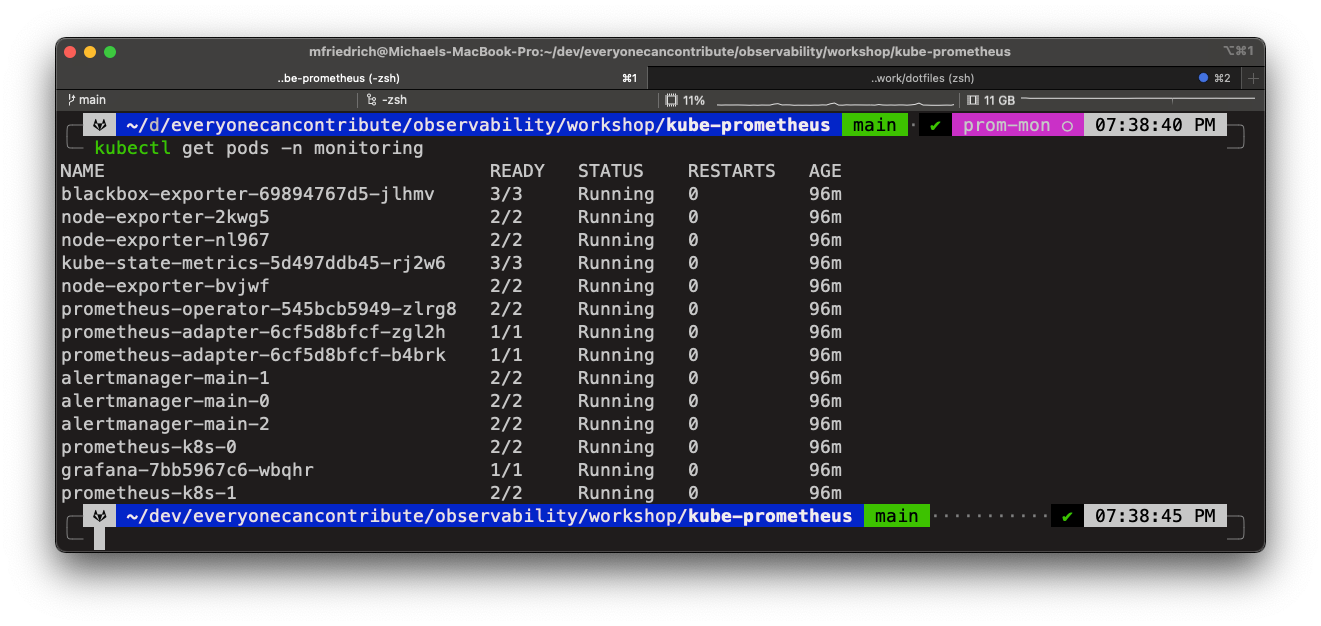Click the GitLab fox icon in top prompt
The image size is (1321, 626).
[x=101, y=125]
